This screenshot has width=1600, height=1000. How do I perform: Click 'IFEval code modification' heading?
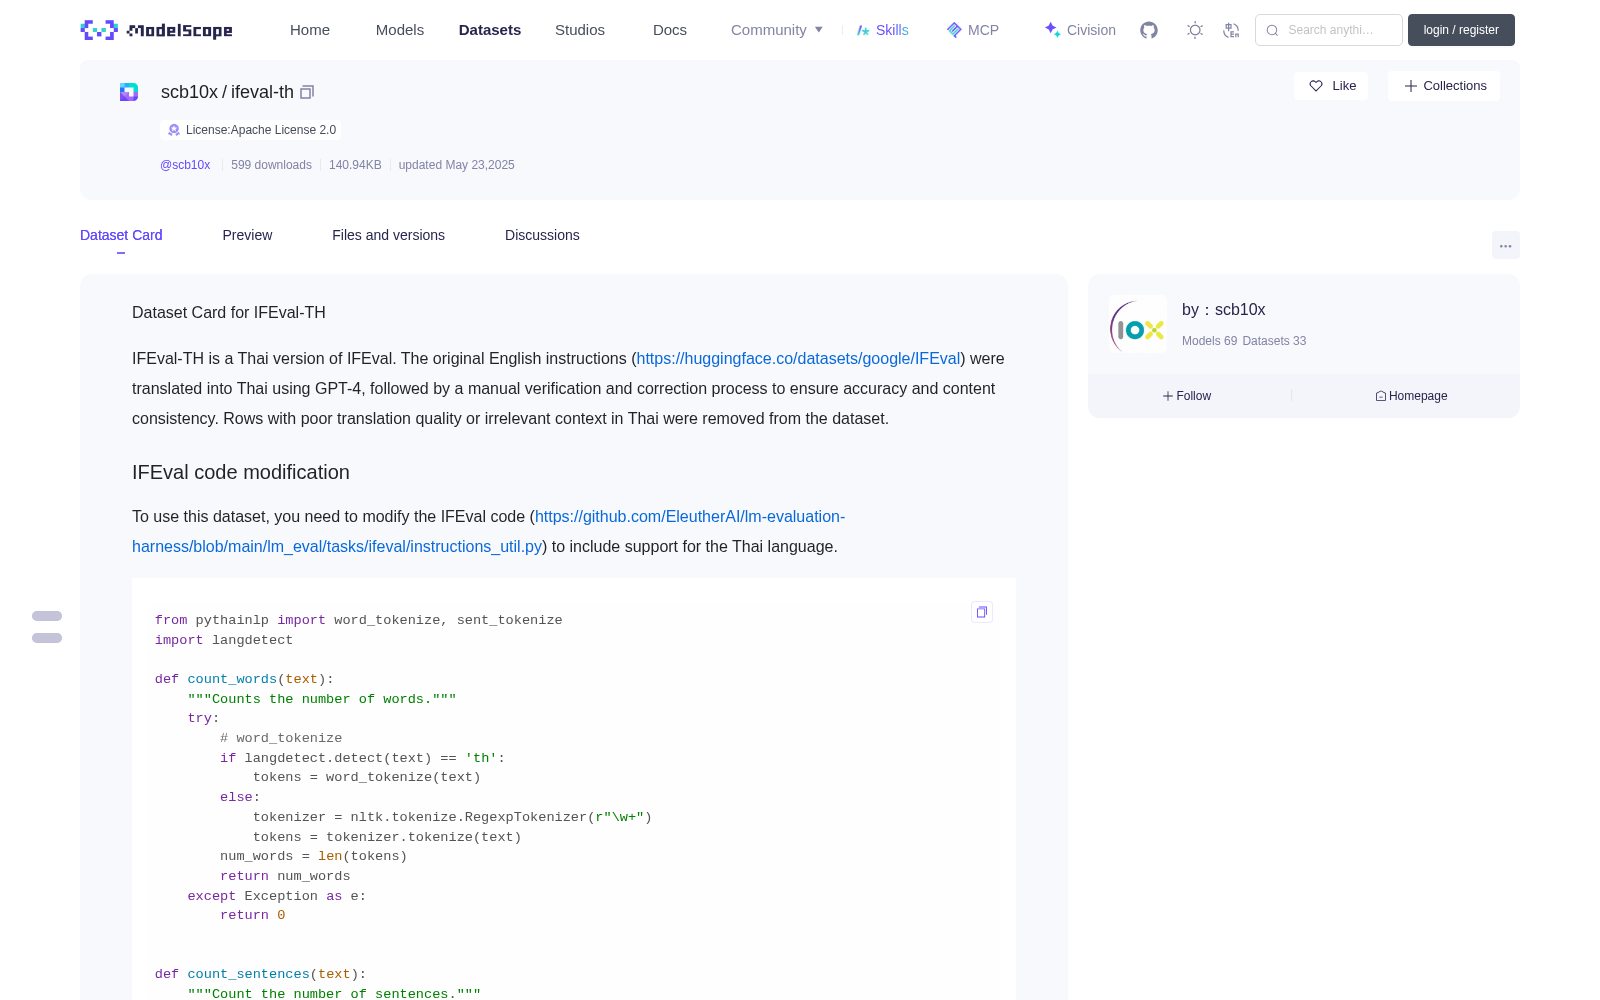click(x=241, y=472)
